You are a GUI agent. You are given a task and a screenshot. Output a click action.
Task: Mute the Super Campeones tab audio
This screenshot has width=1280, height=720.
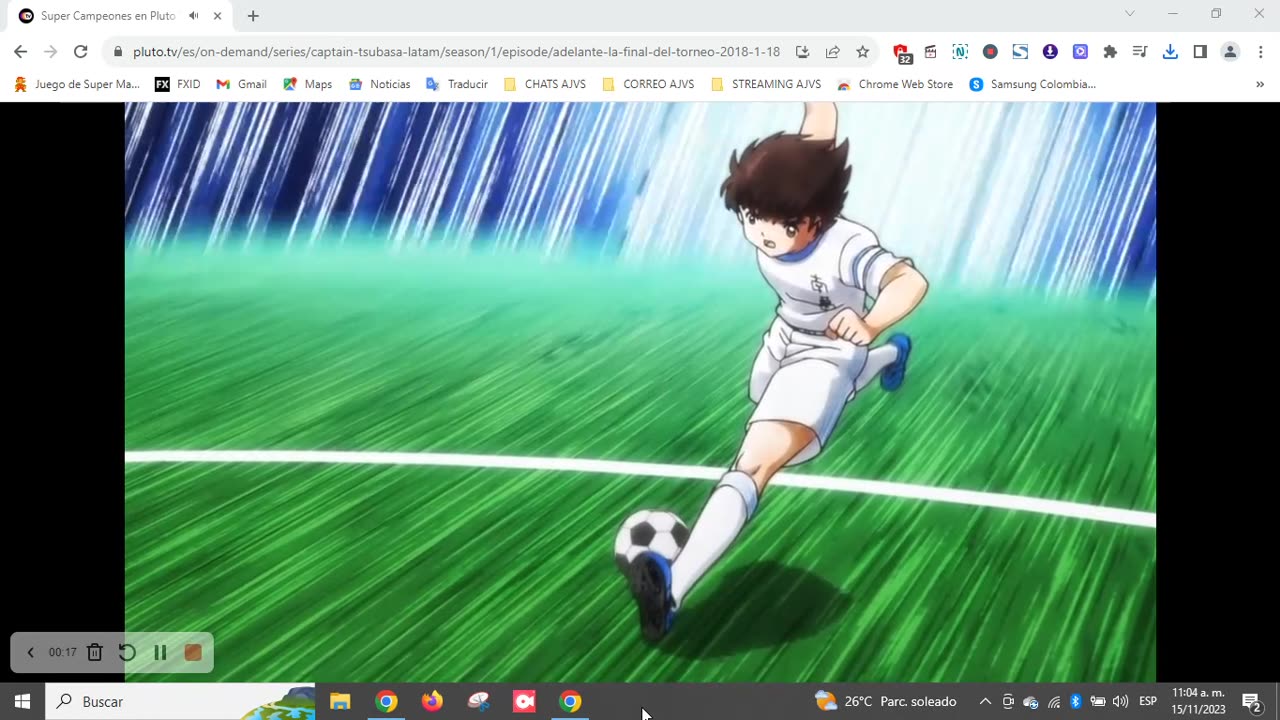[x=193, y=16]
